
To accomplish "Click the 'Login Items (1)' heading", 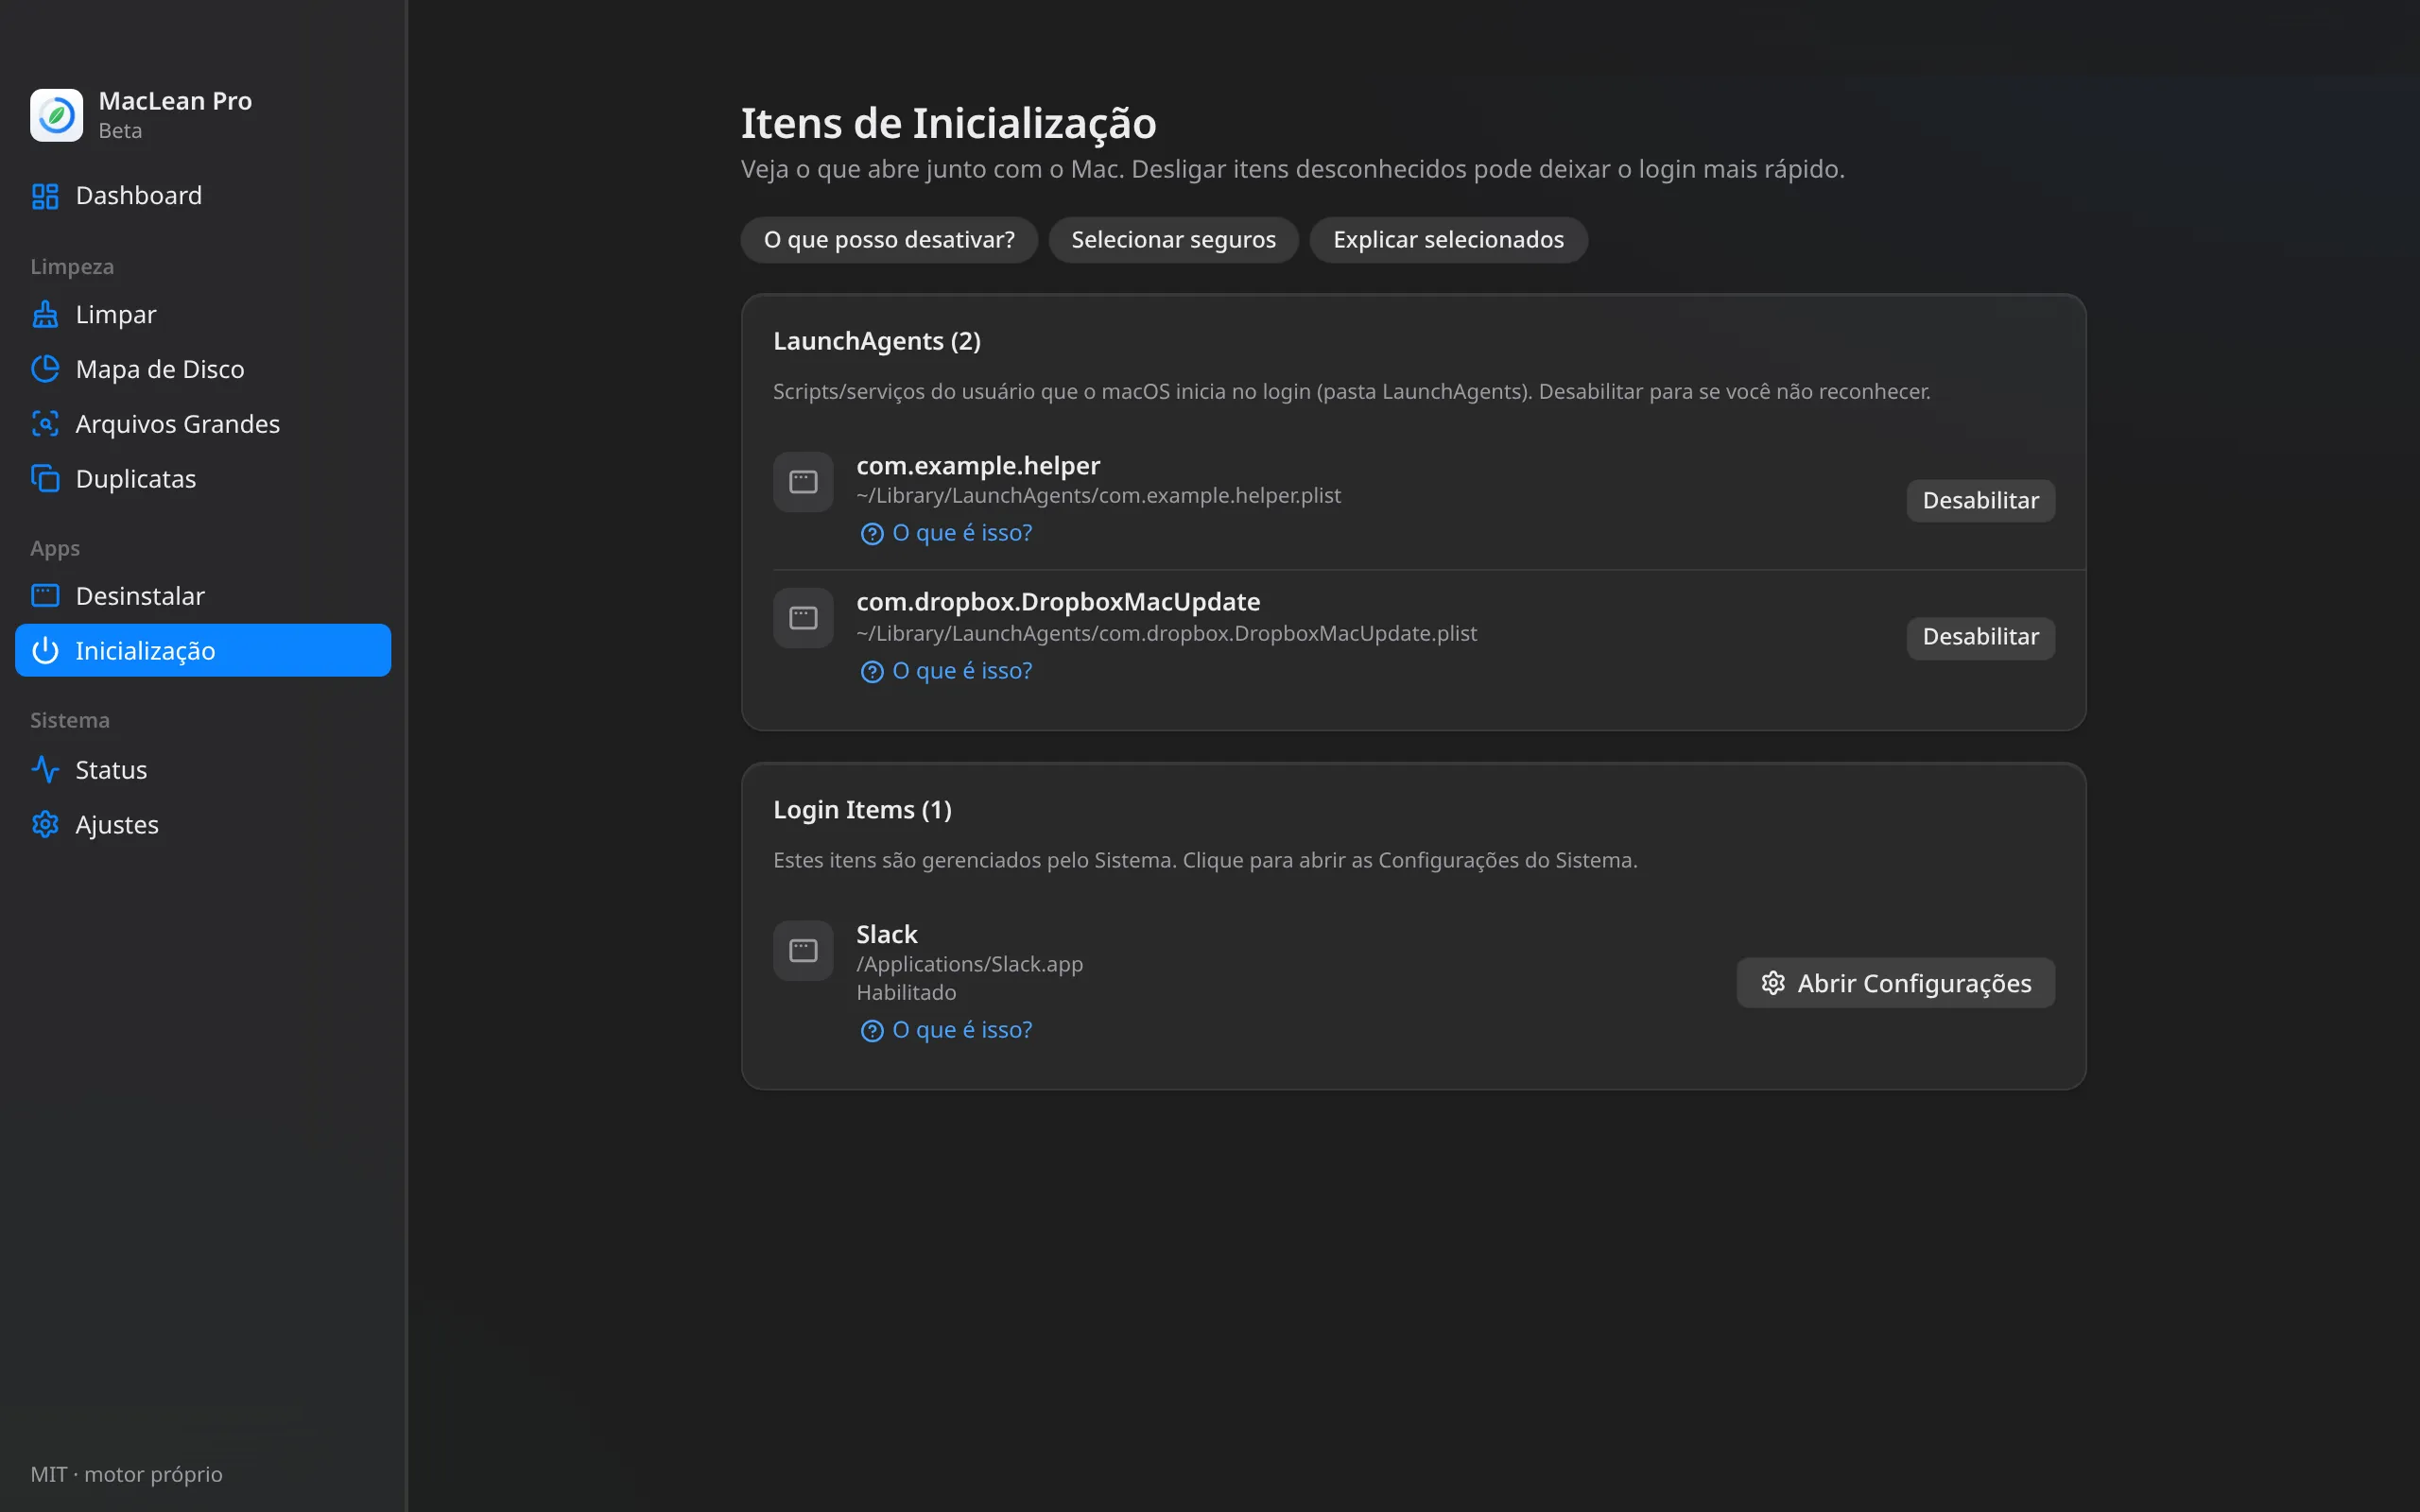I will (862, 810).
